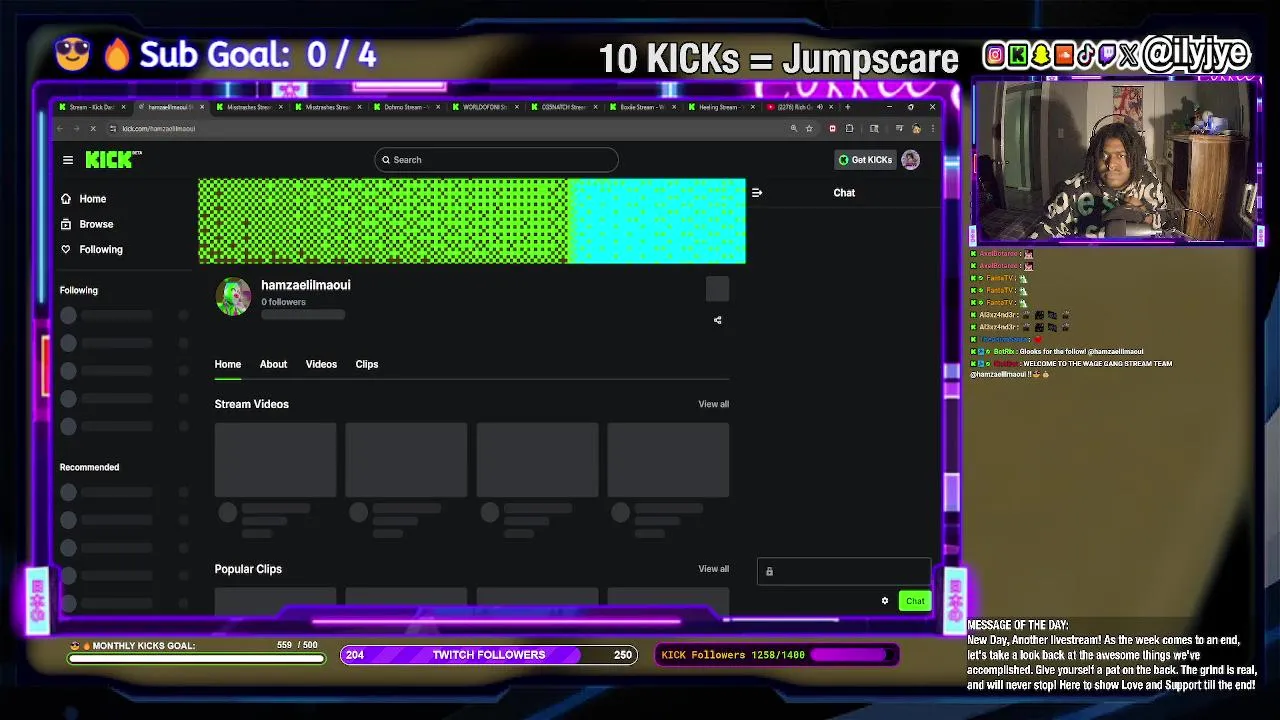This screenshot has width=1280, height=720.
Task: Select the Home channel tab
Action: pos(228,364)
